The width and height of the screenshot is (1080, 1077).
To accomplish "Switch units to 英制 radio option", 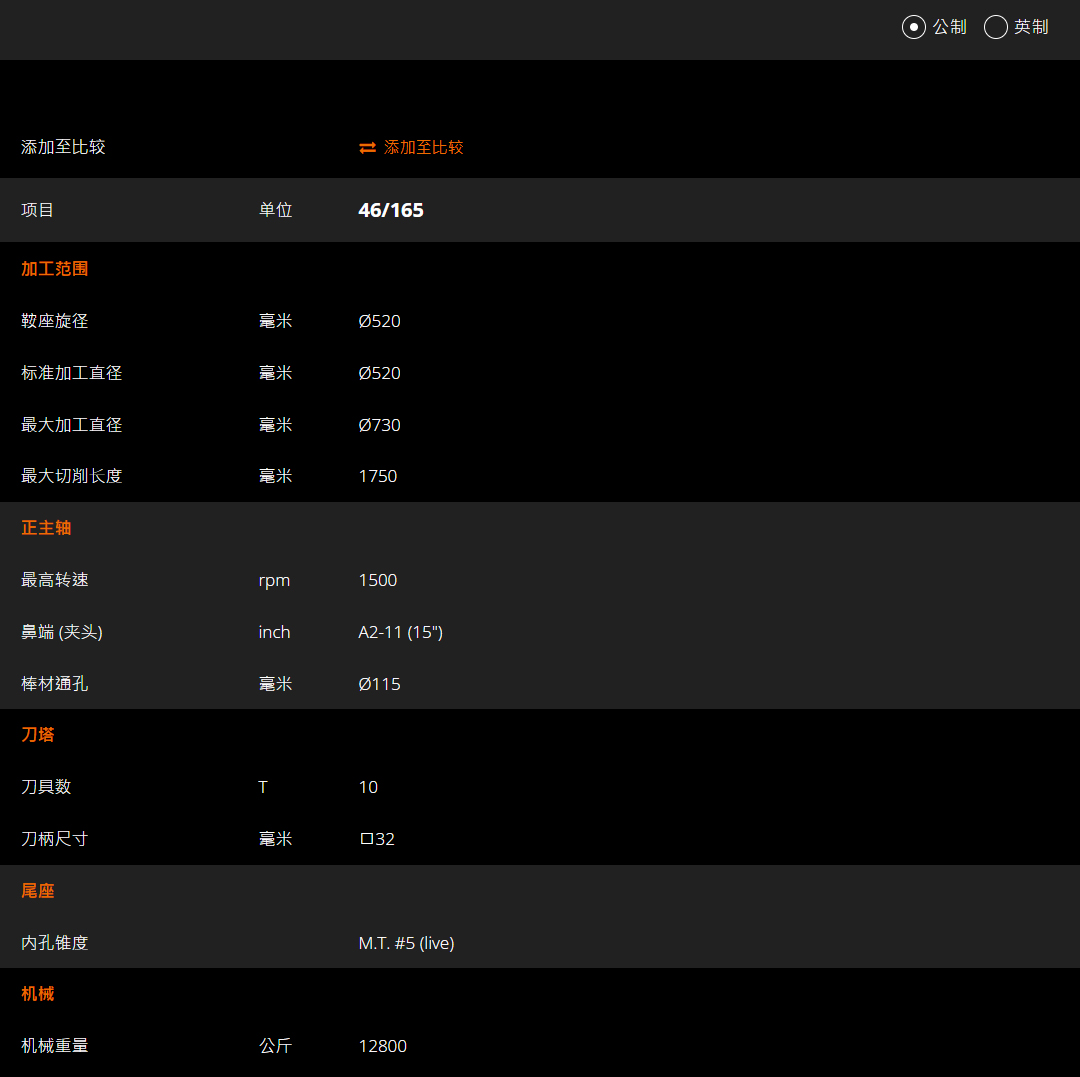I will tap(996, 27).
